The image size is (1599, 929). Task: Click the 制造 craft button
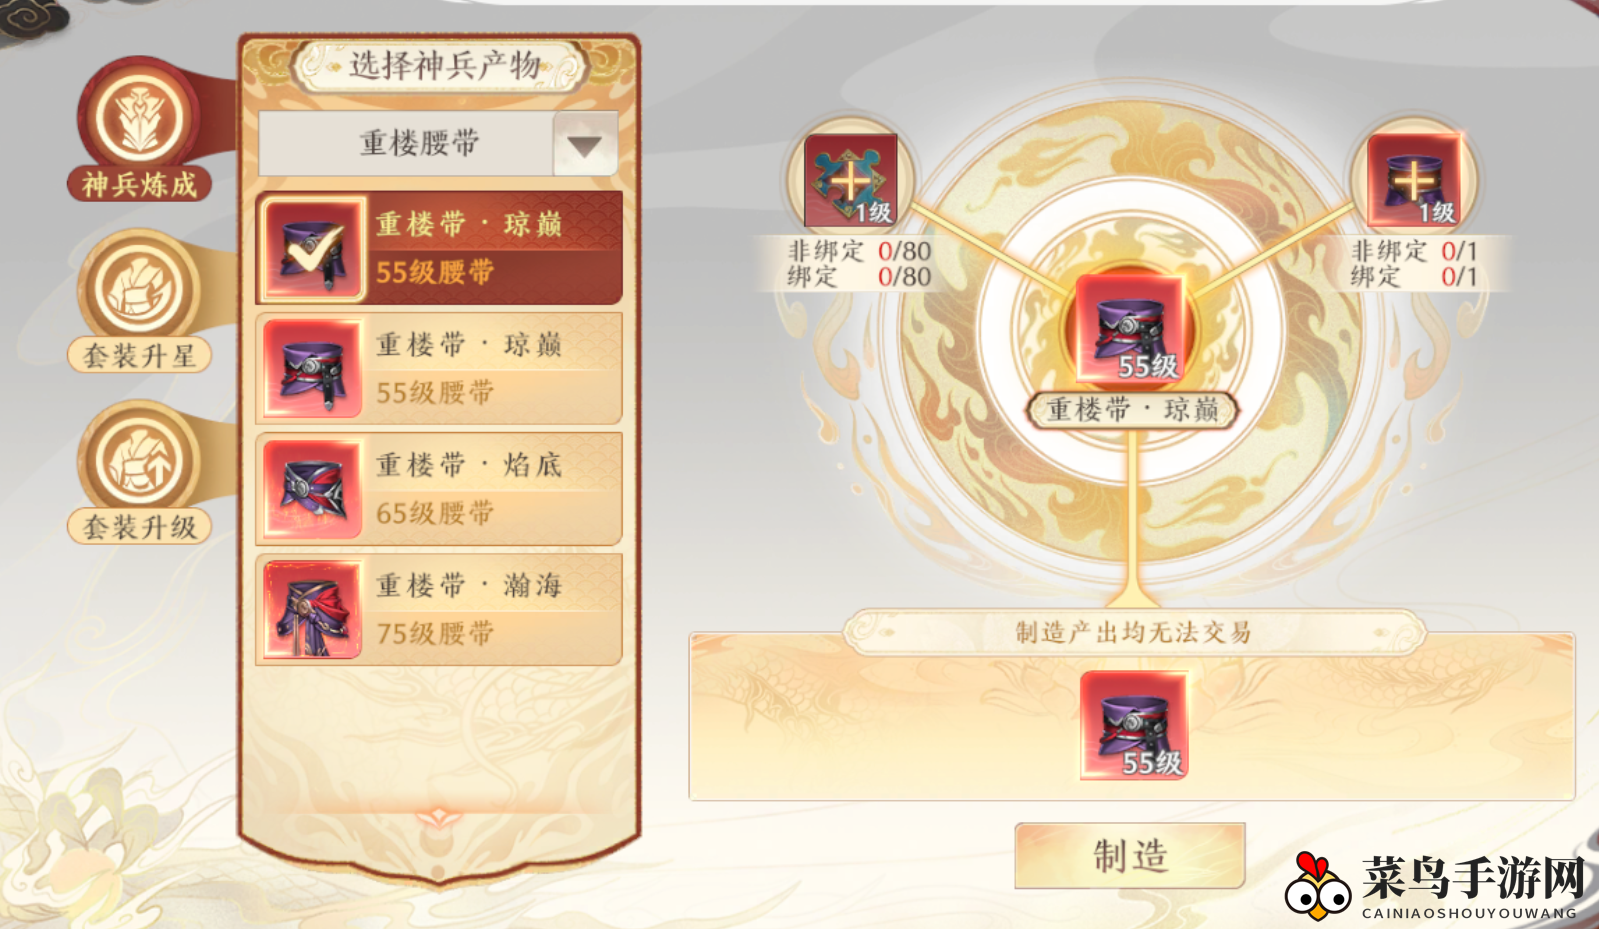(1130, 856)
